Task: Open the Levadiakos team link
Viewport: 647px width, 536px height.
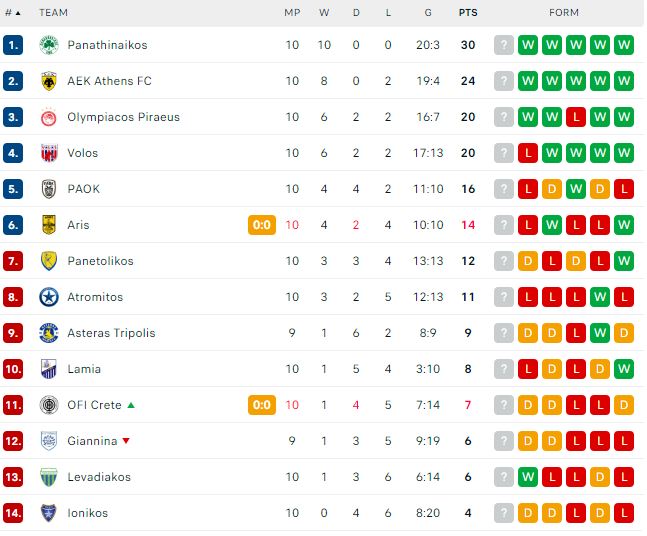Action: click(99, 477)
